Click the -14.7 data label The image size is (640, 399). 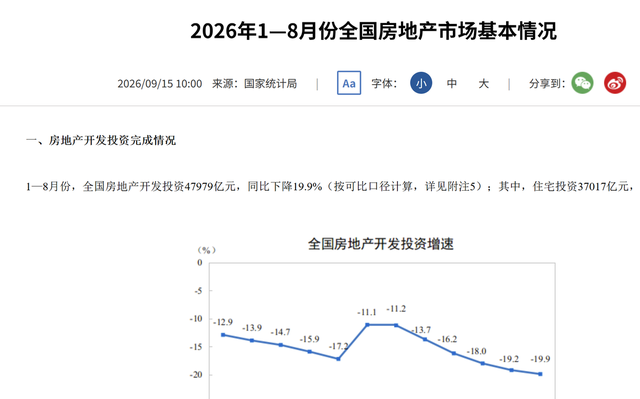tap(280, 332)
